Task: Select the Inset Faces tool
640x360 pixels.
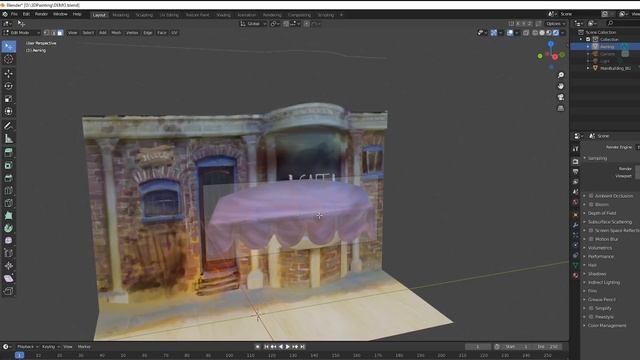Action: [x=9, y=165]
